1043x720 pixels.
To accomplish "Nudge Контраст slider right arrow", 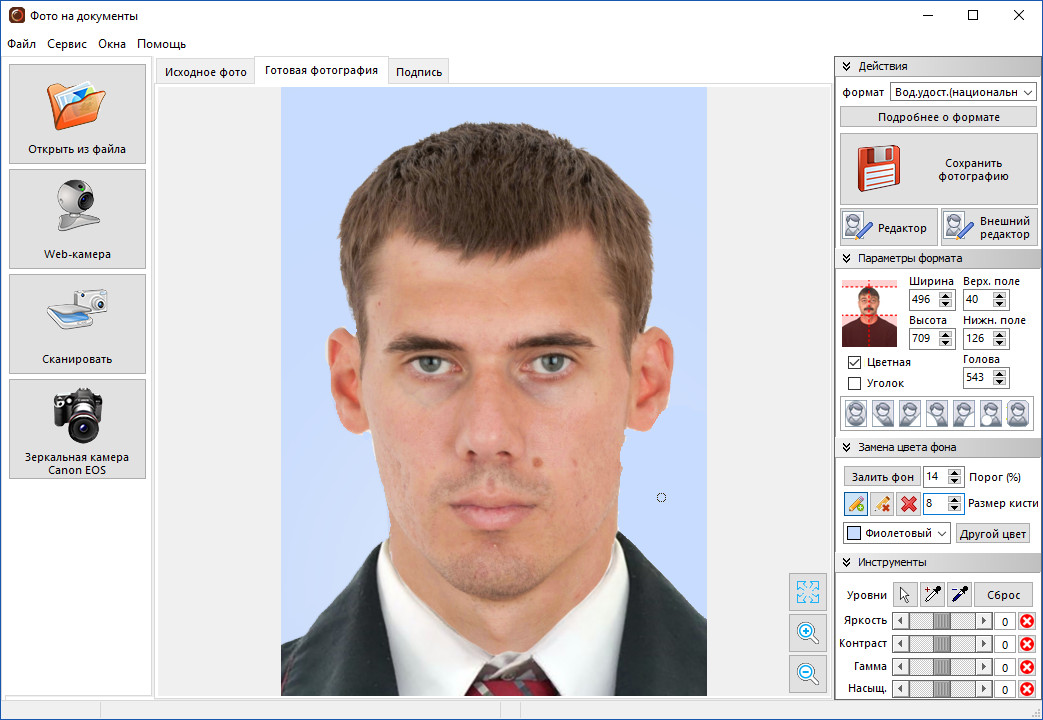I will tap(984, 644).
